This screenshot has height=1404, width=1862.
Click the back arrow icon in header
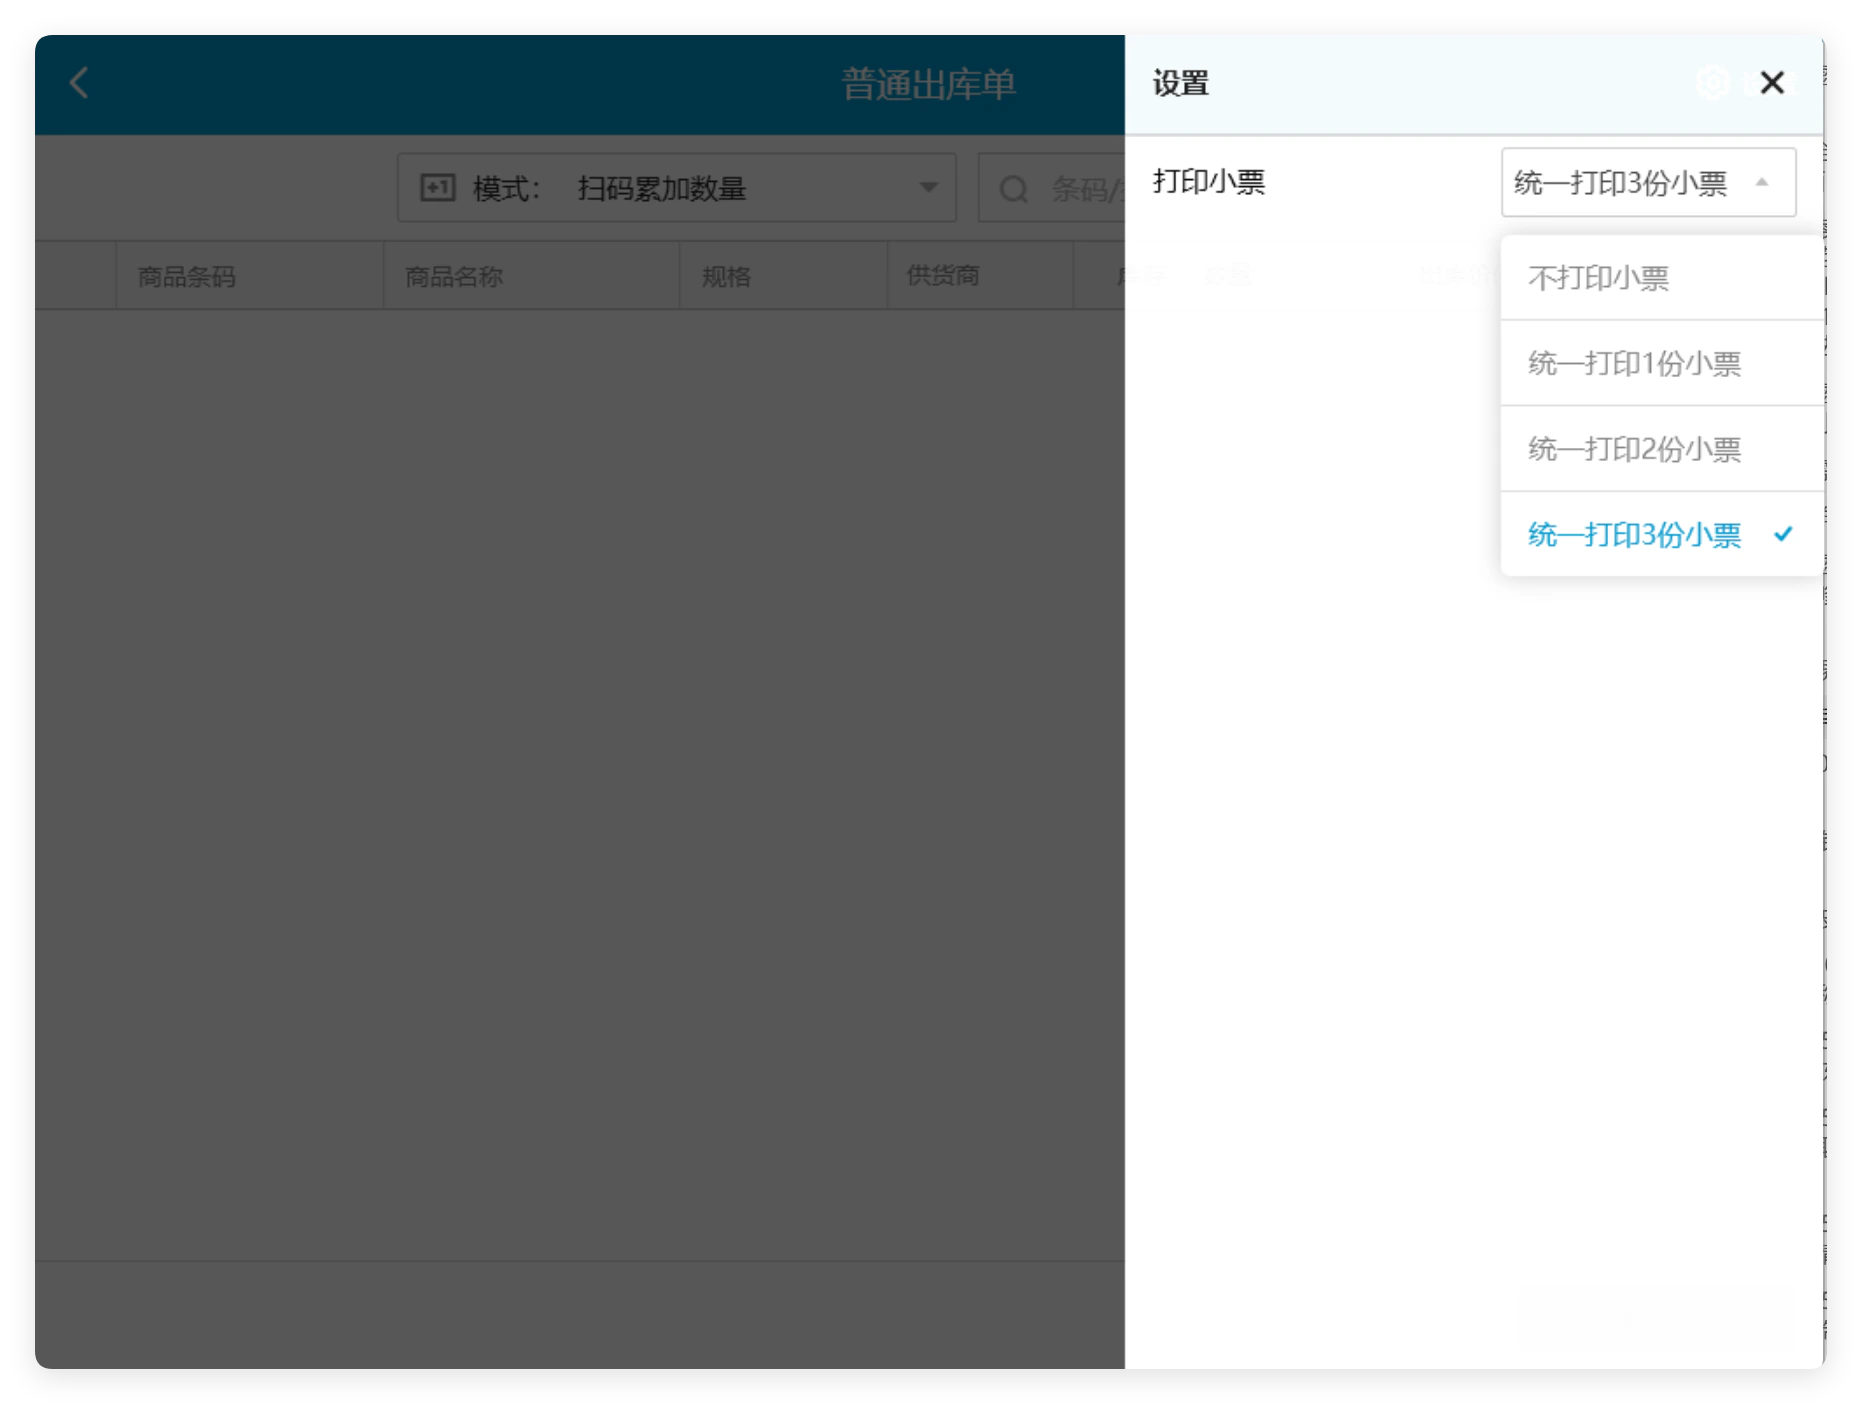tap(79, 83)
